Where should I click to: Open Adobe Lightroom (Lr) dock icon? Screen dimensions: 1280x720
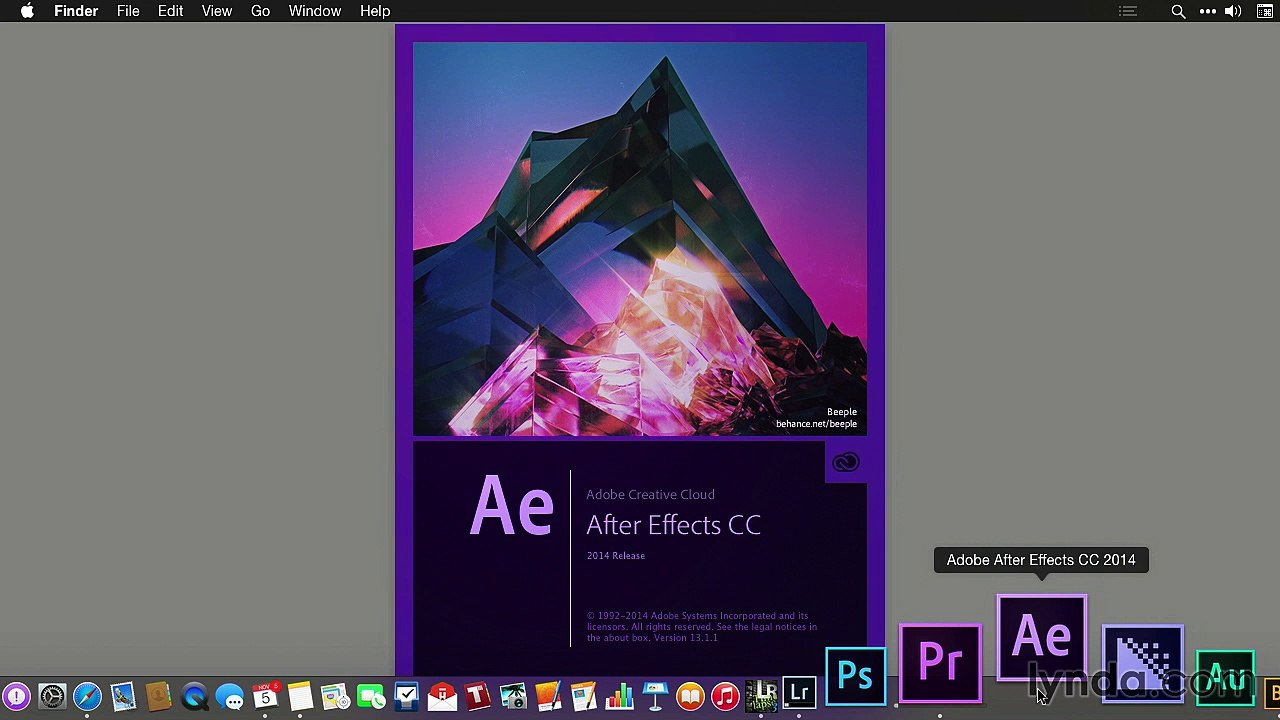799,694
